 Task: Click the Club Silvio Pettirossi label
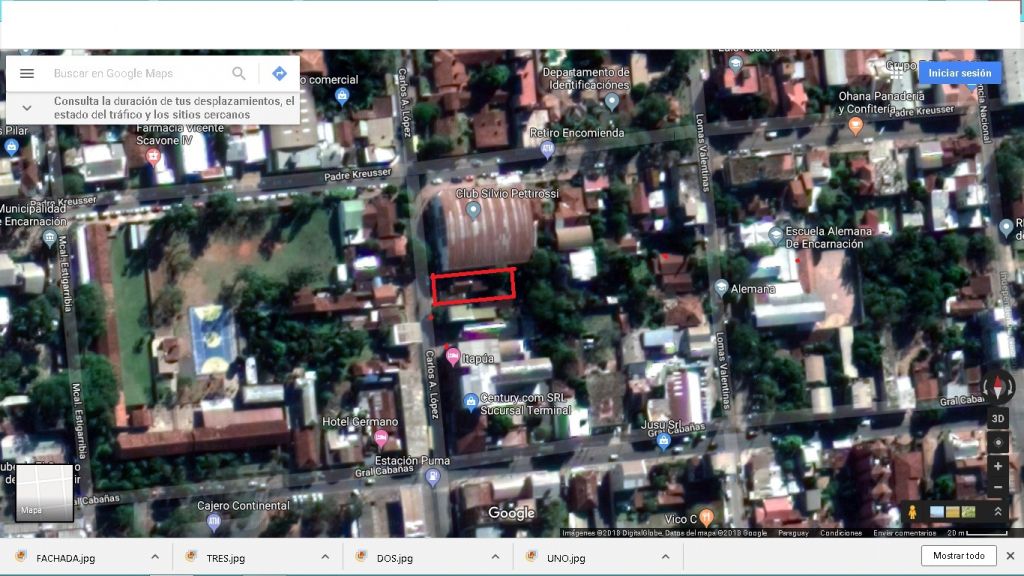click(x=507, y=193)
